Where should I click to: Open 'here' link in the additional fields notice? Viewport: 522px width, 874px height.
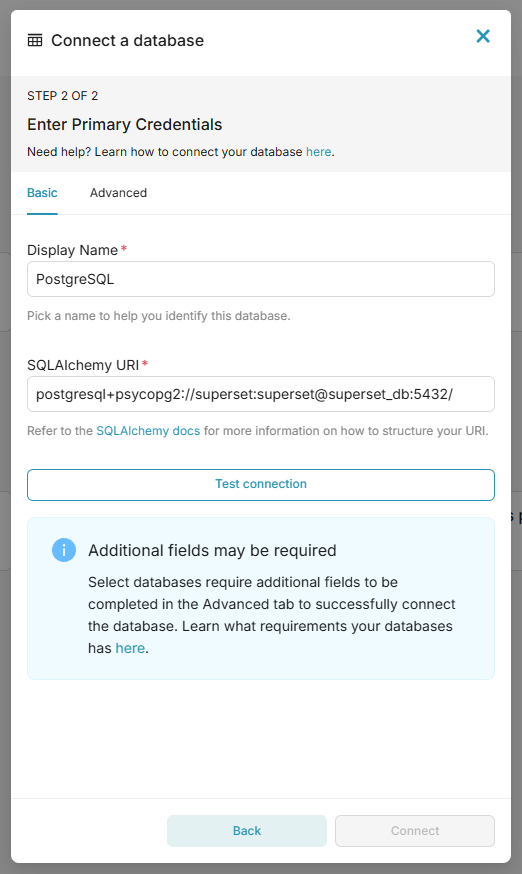coord(130,648)
